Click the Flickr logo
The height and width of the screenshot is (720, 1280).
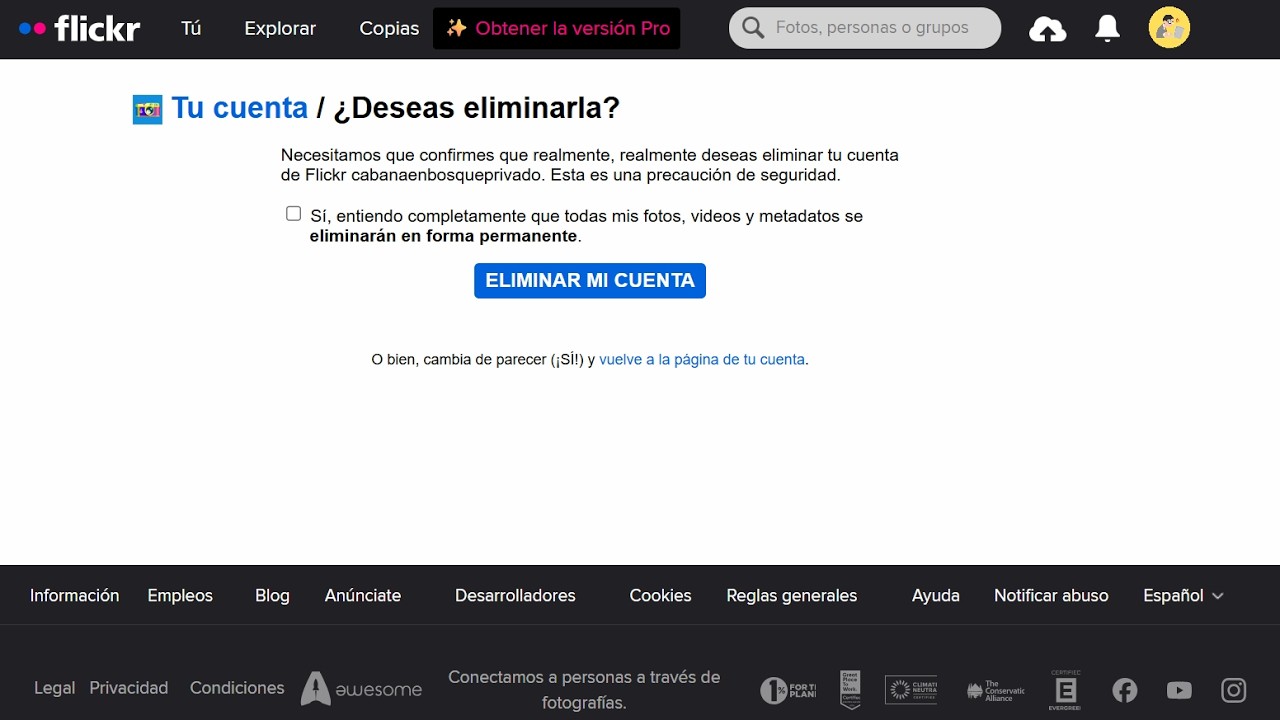pyautogui.click(x=79, y=29)
